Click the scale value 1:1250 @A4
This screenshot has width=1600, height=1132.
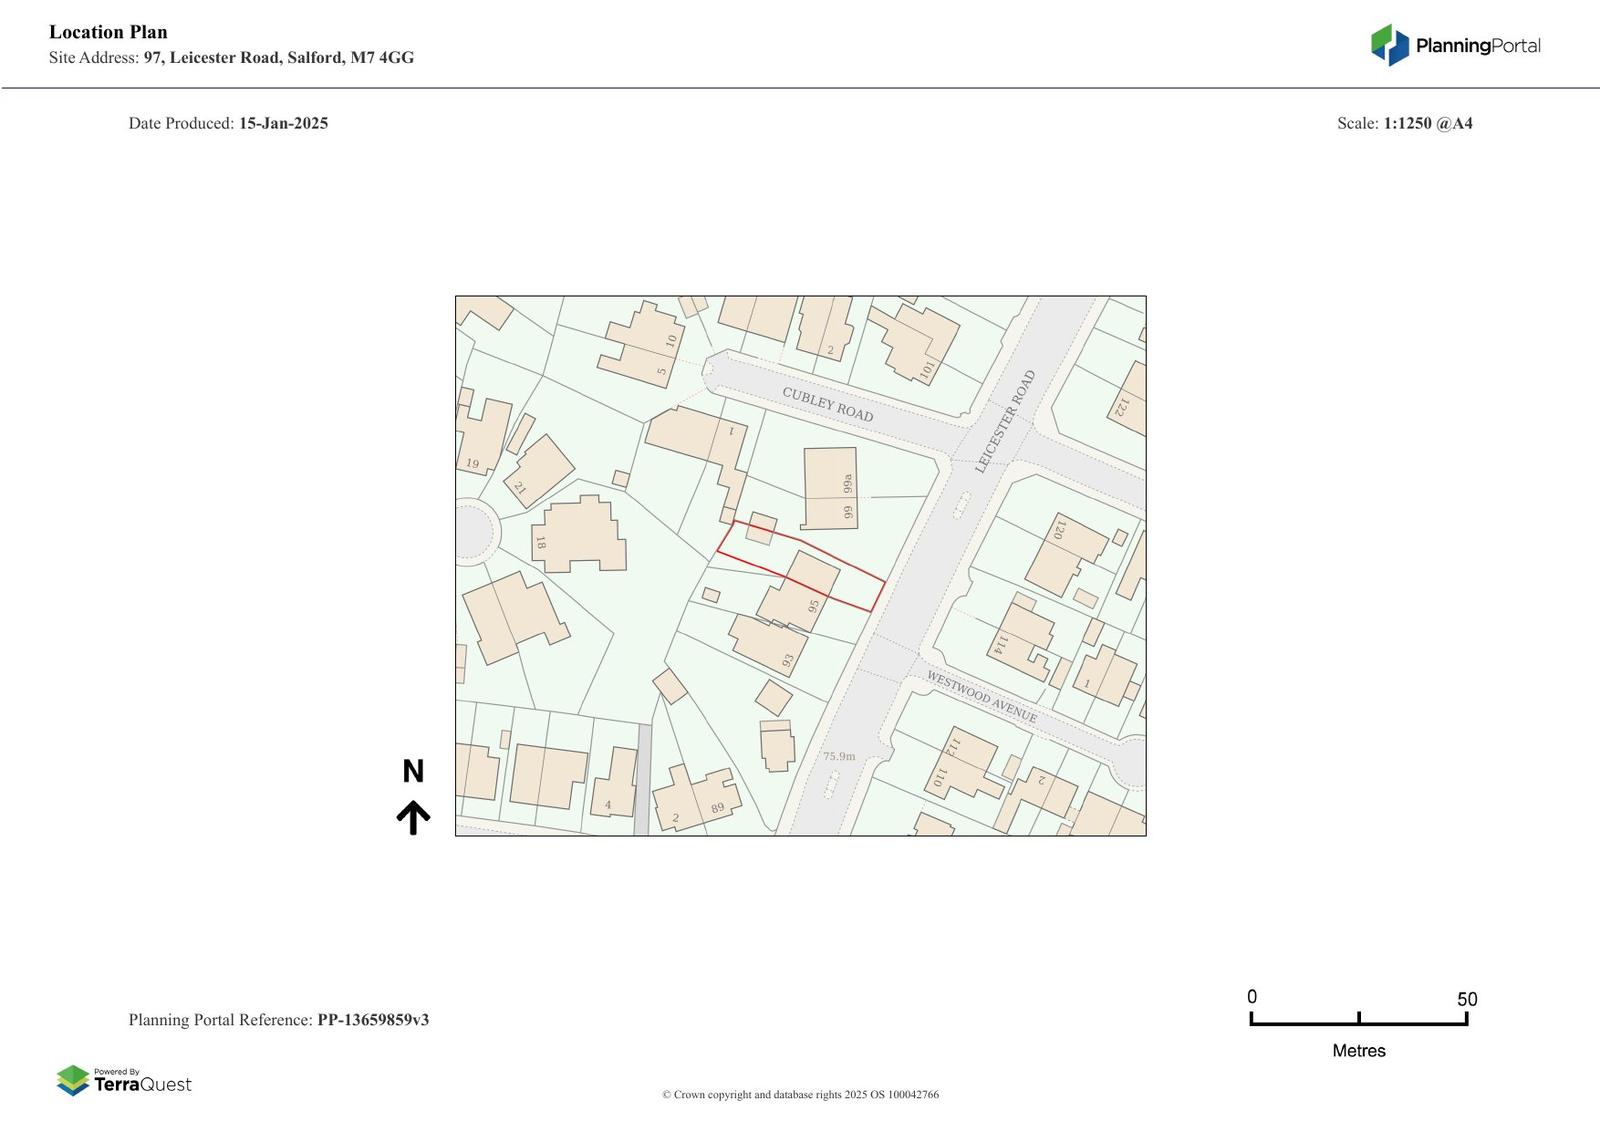coord(1427,123)
